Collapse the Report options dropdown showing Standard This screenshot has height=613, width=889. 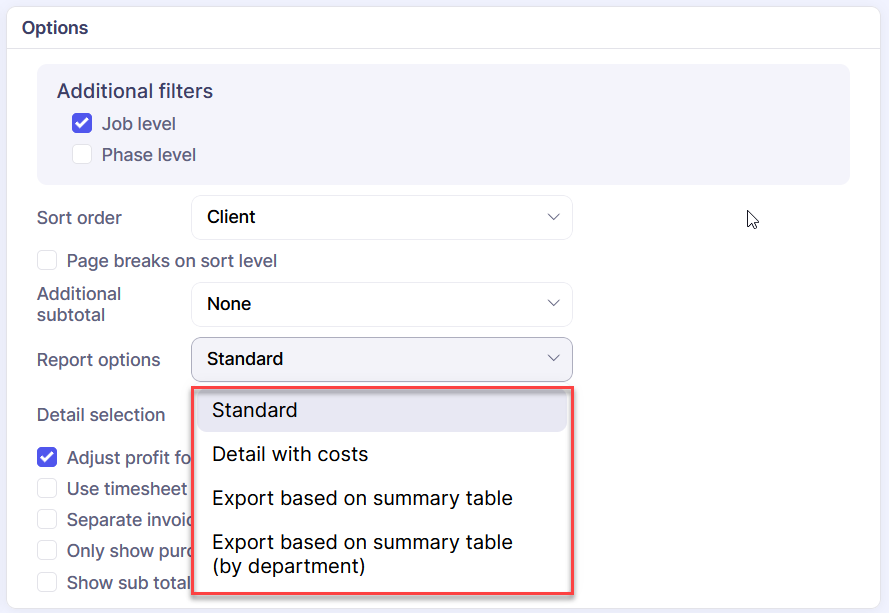(380, 359)
